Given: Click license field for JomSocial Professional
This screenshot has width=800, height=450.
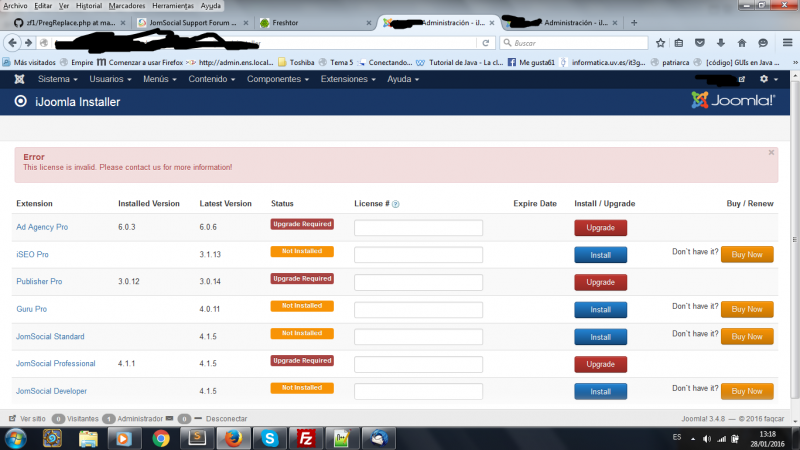Looking at the screenshot, I should [x=418, y=364].
